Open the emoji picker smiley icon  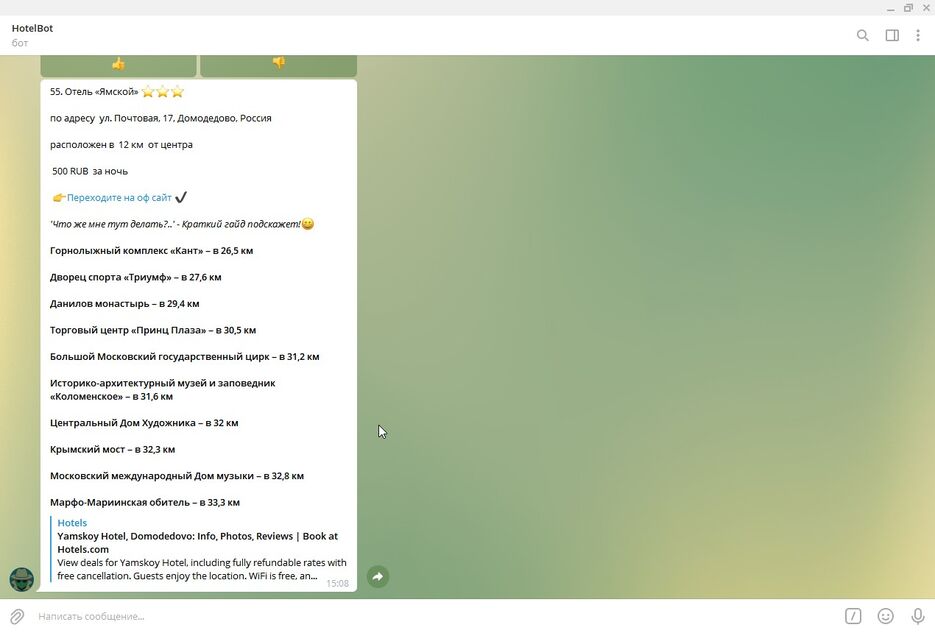click(886, 616)
